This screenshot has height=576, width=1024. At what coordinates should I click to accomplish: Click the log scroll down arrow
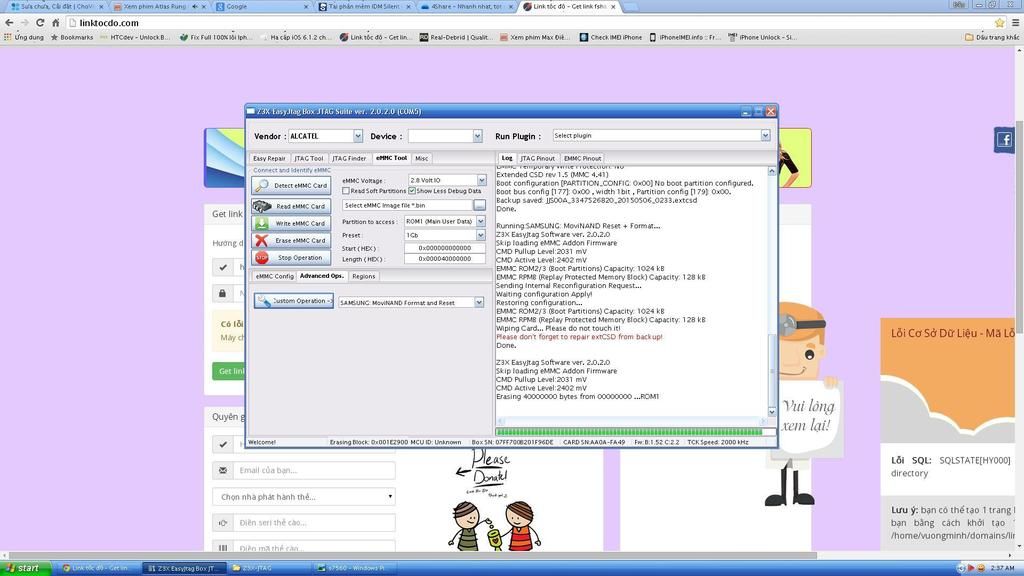[x=771, y=411]
